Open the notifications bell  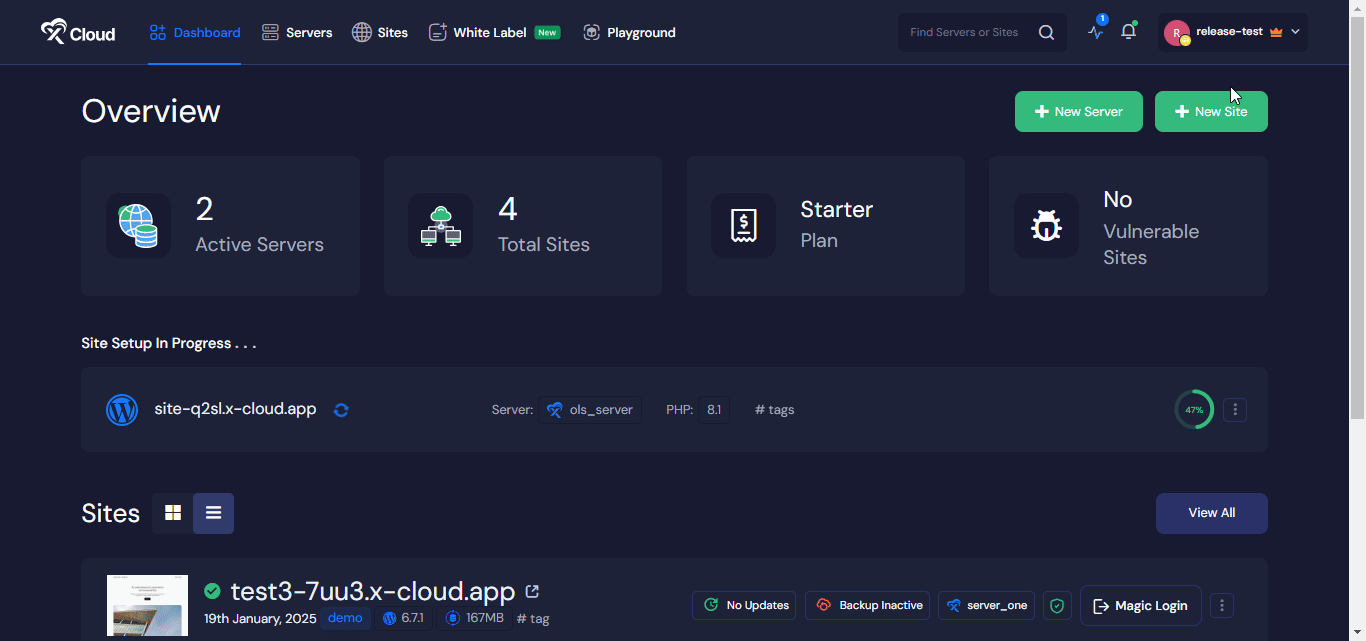1129,32
